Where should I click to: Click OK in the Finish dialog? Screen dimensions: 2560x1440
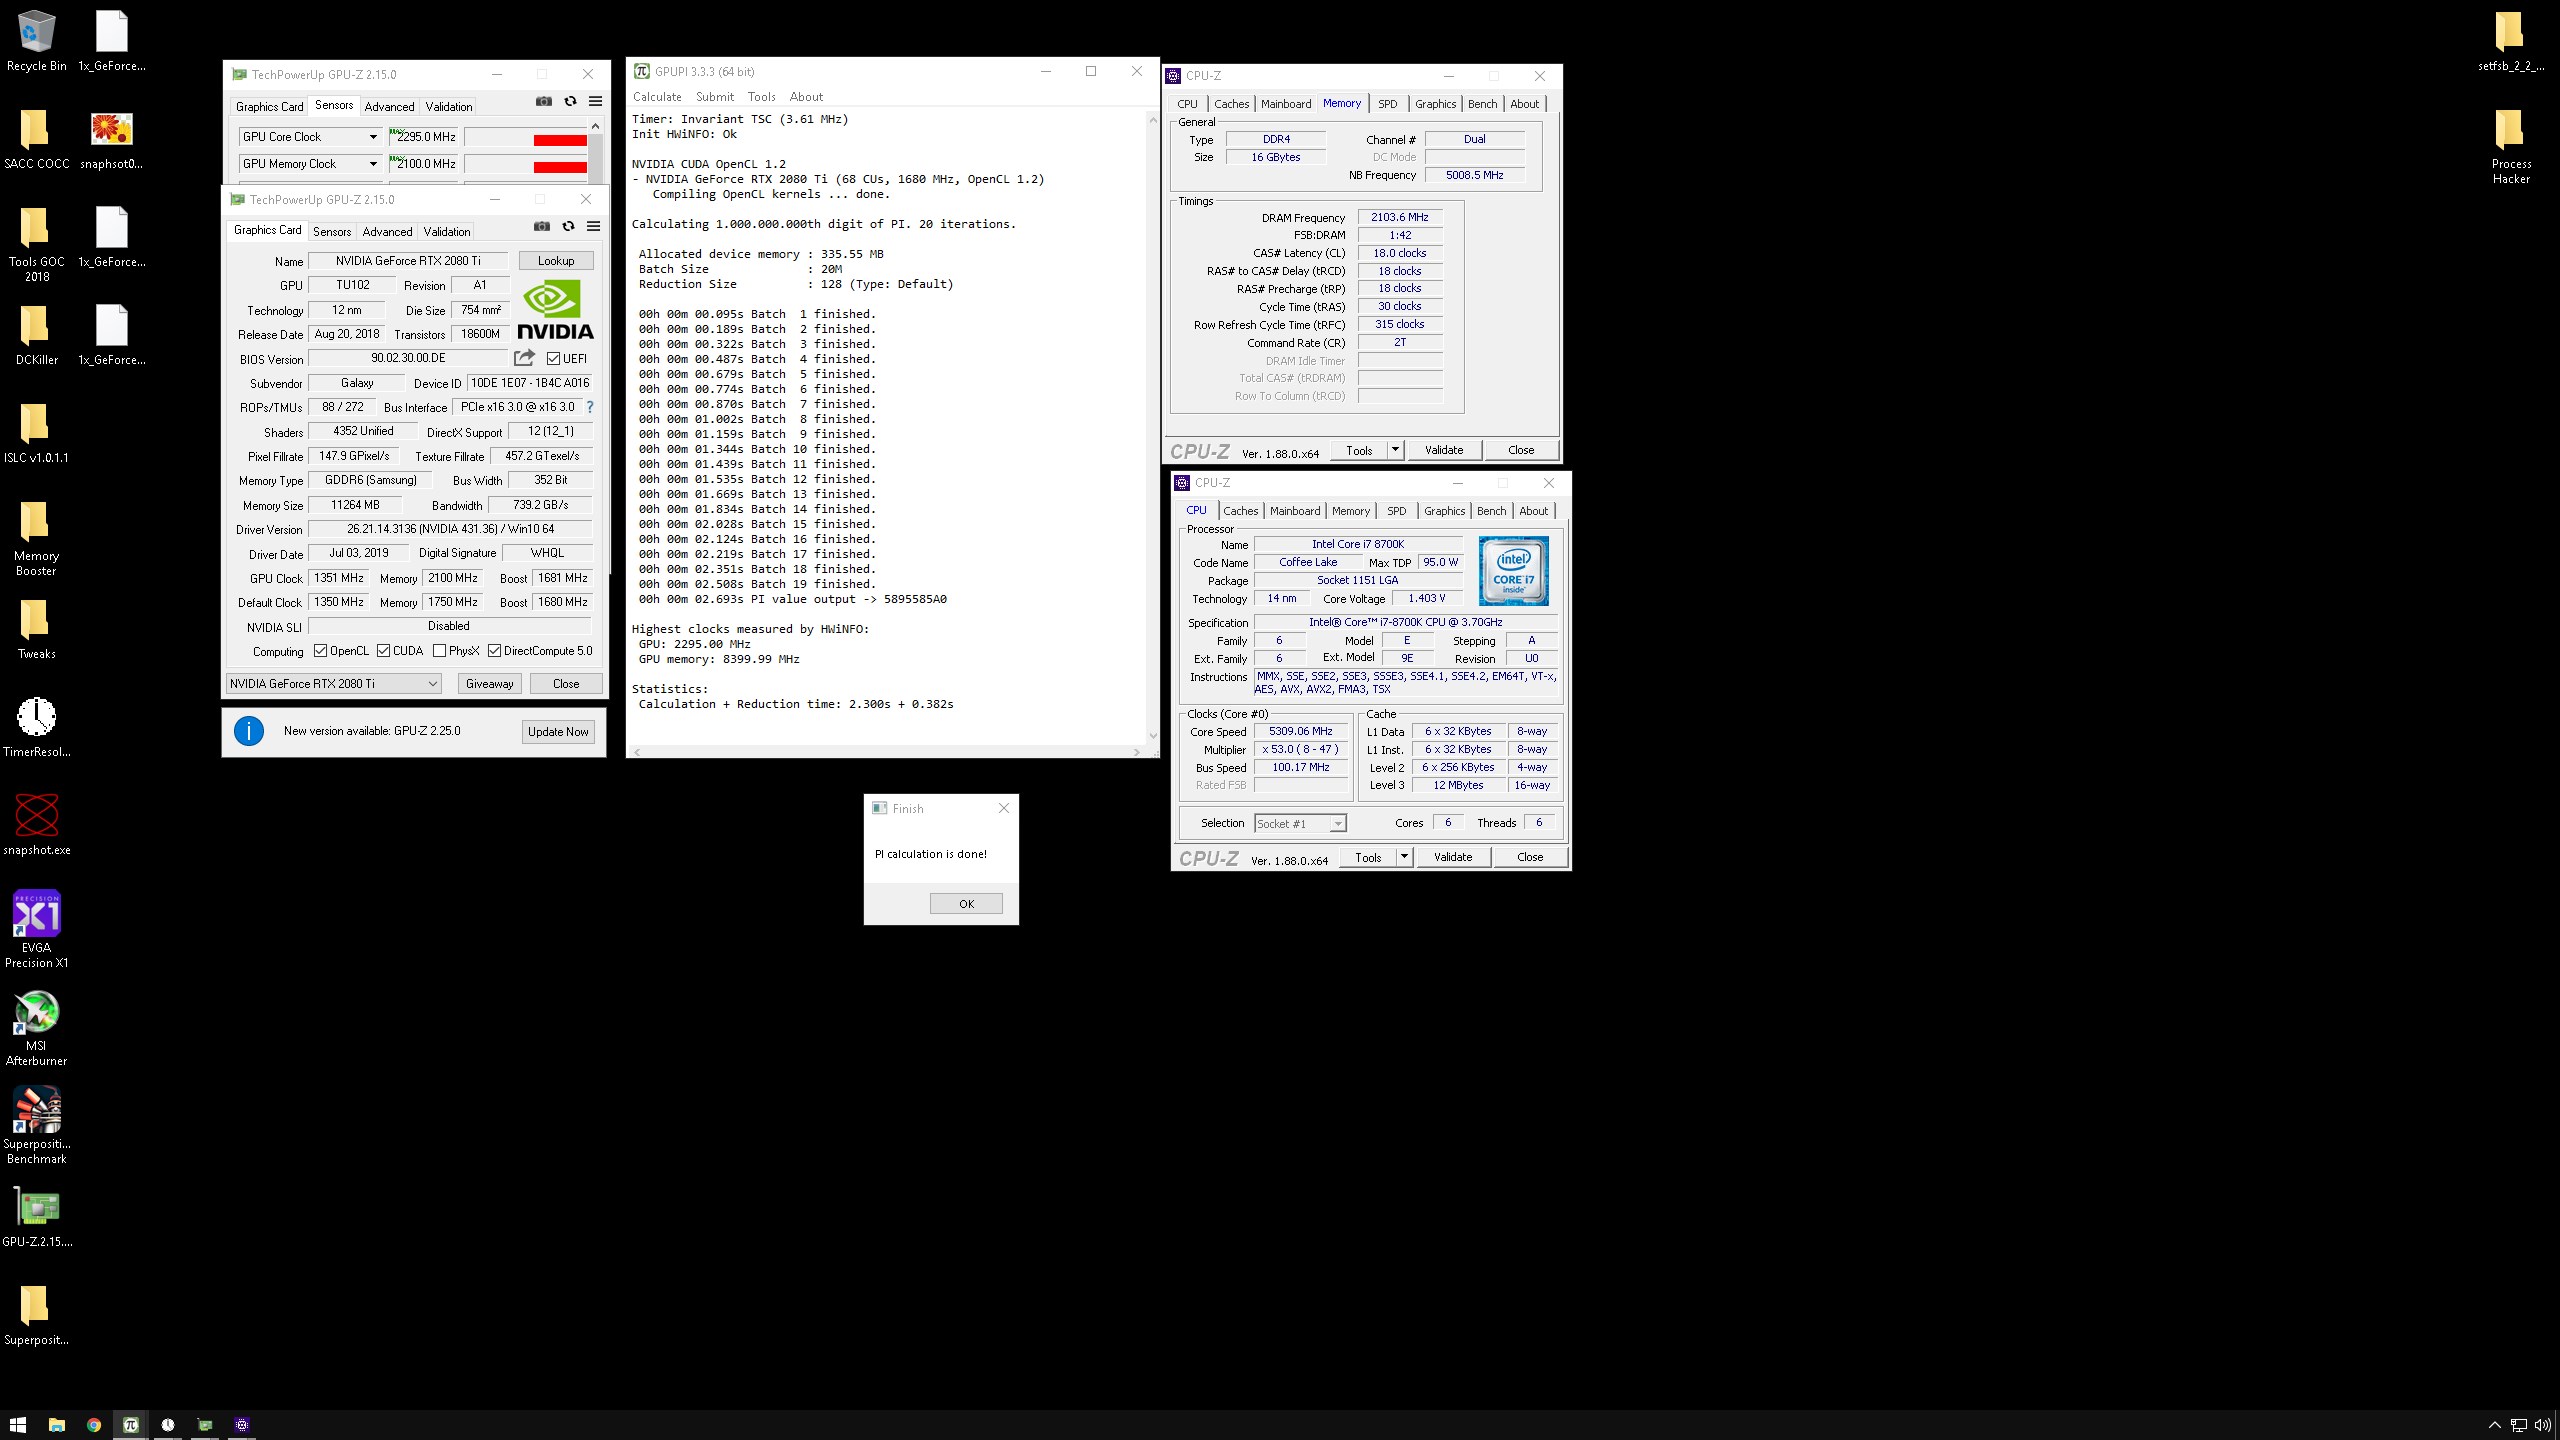coord(966,904)
